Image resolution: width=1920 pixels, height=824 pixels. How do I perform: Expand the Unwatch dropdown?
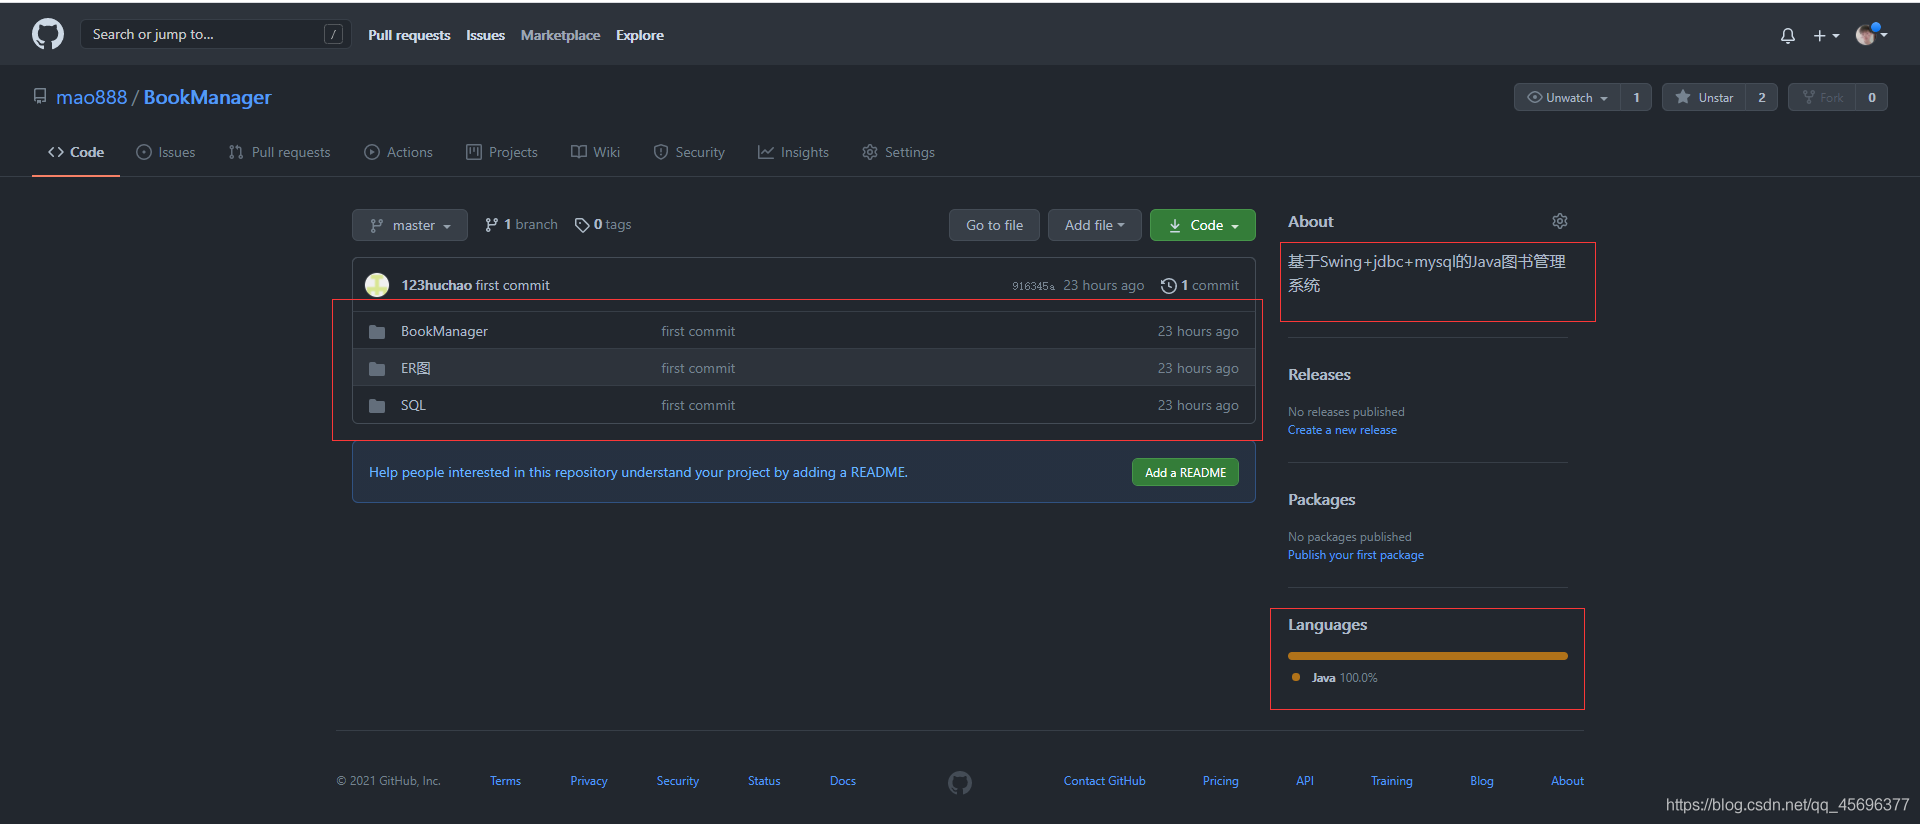click(1567, 97)
